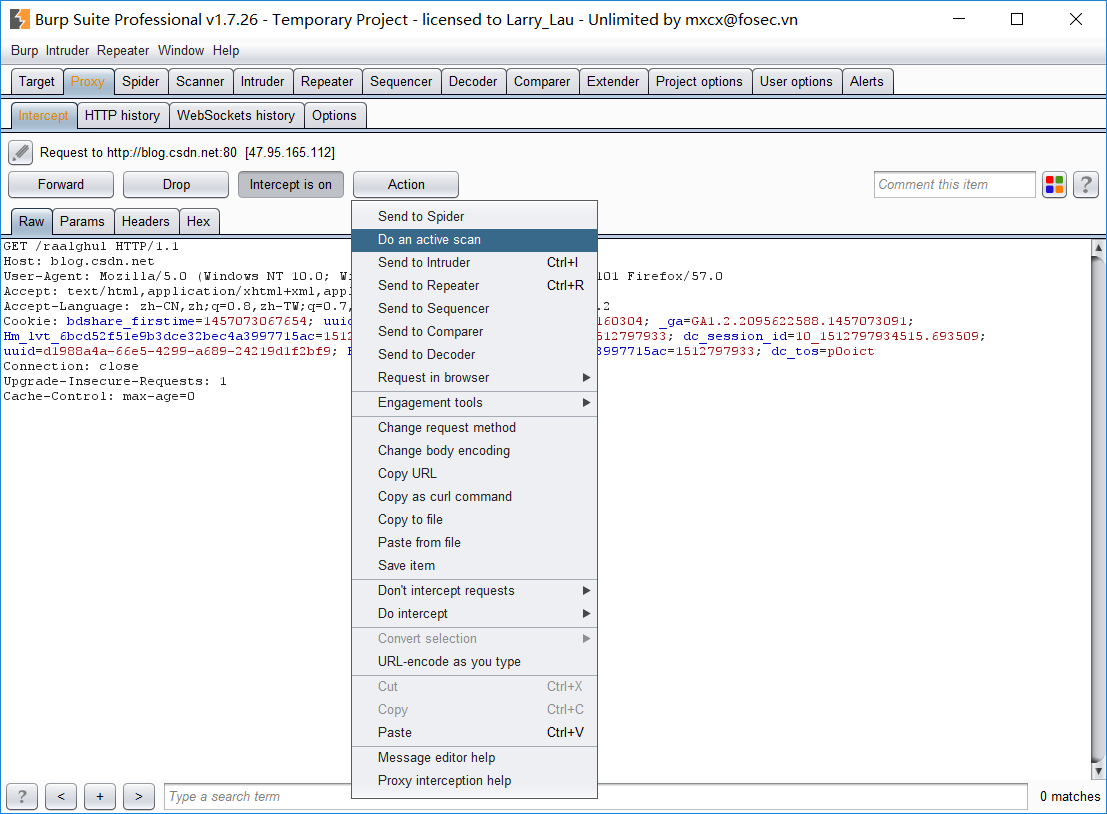Select Send to Sequencer
The image size is (1107, 814).
(474, 309)
